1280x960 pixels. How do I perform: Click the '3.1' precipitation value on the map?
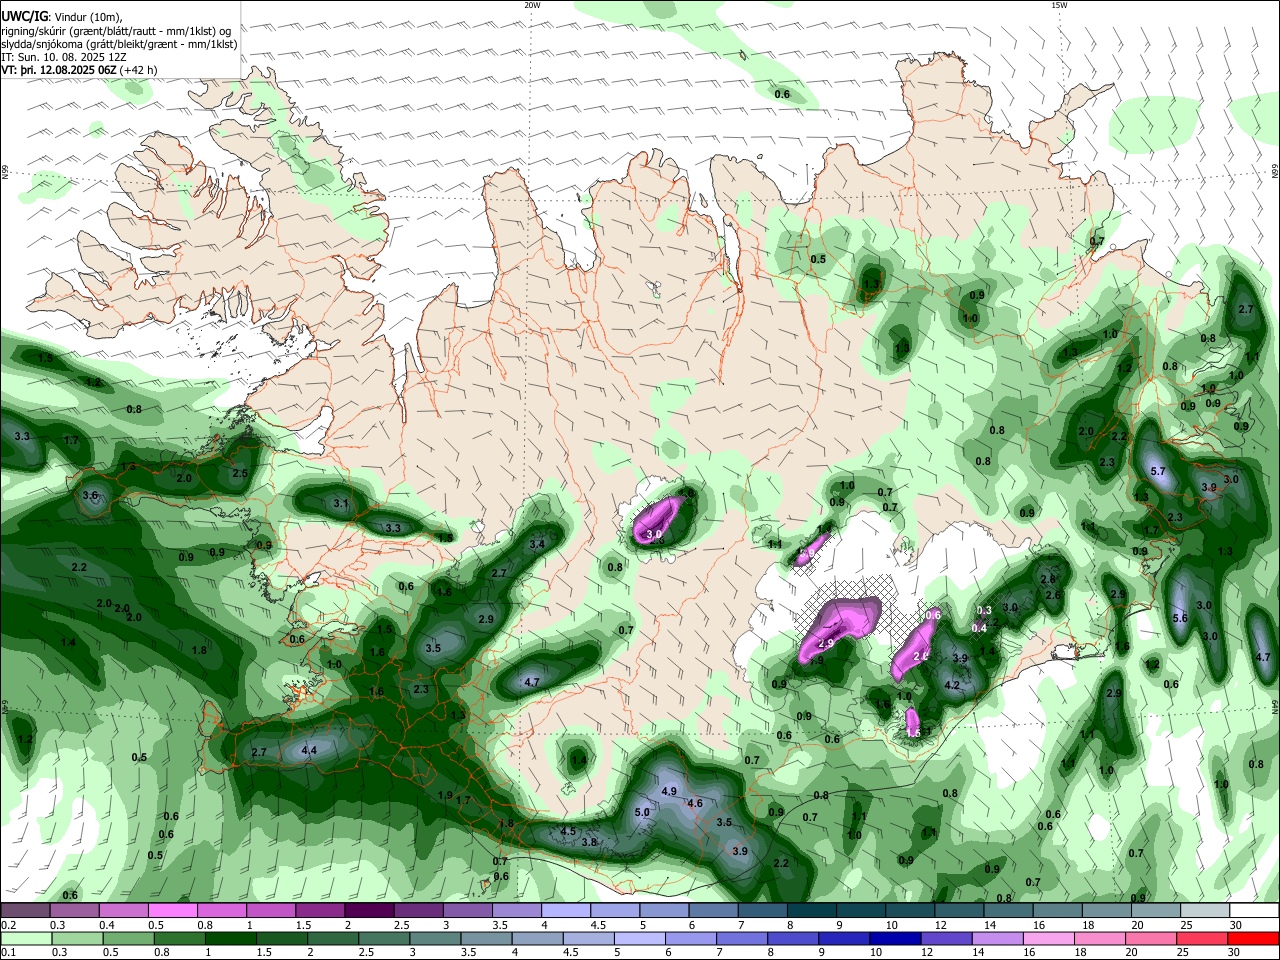coord(341,503)
